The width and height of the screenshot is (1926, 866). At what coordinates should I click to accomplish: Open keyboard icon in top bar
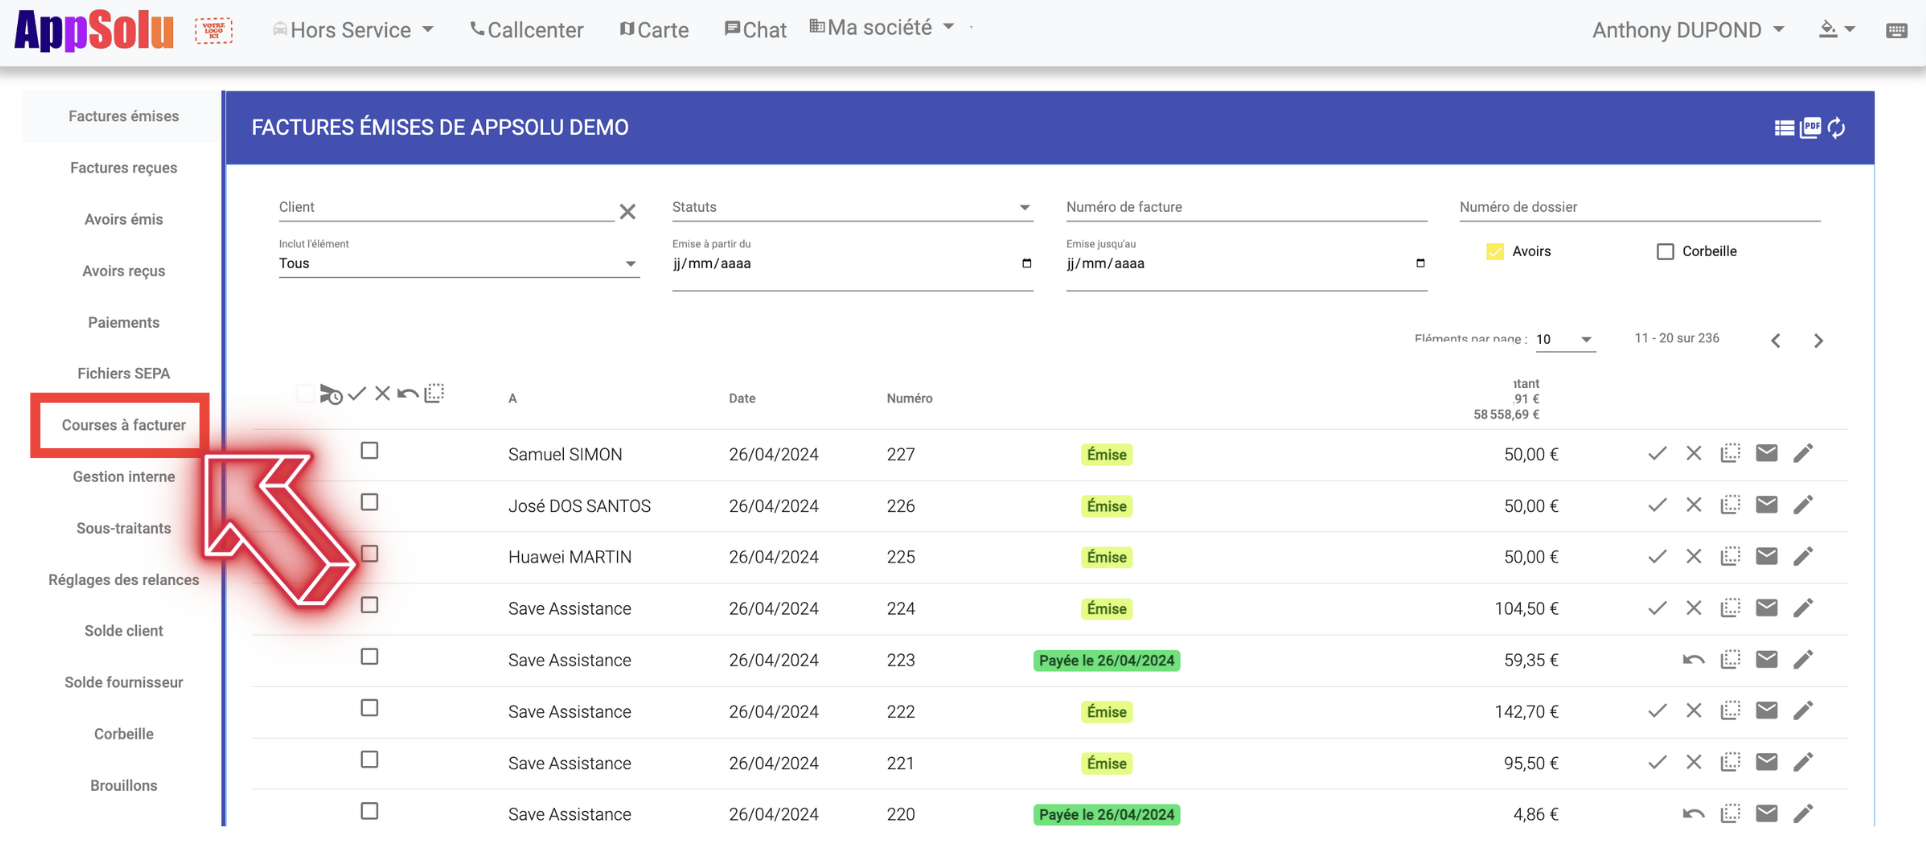pos(1896,31)
